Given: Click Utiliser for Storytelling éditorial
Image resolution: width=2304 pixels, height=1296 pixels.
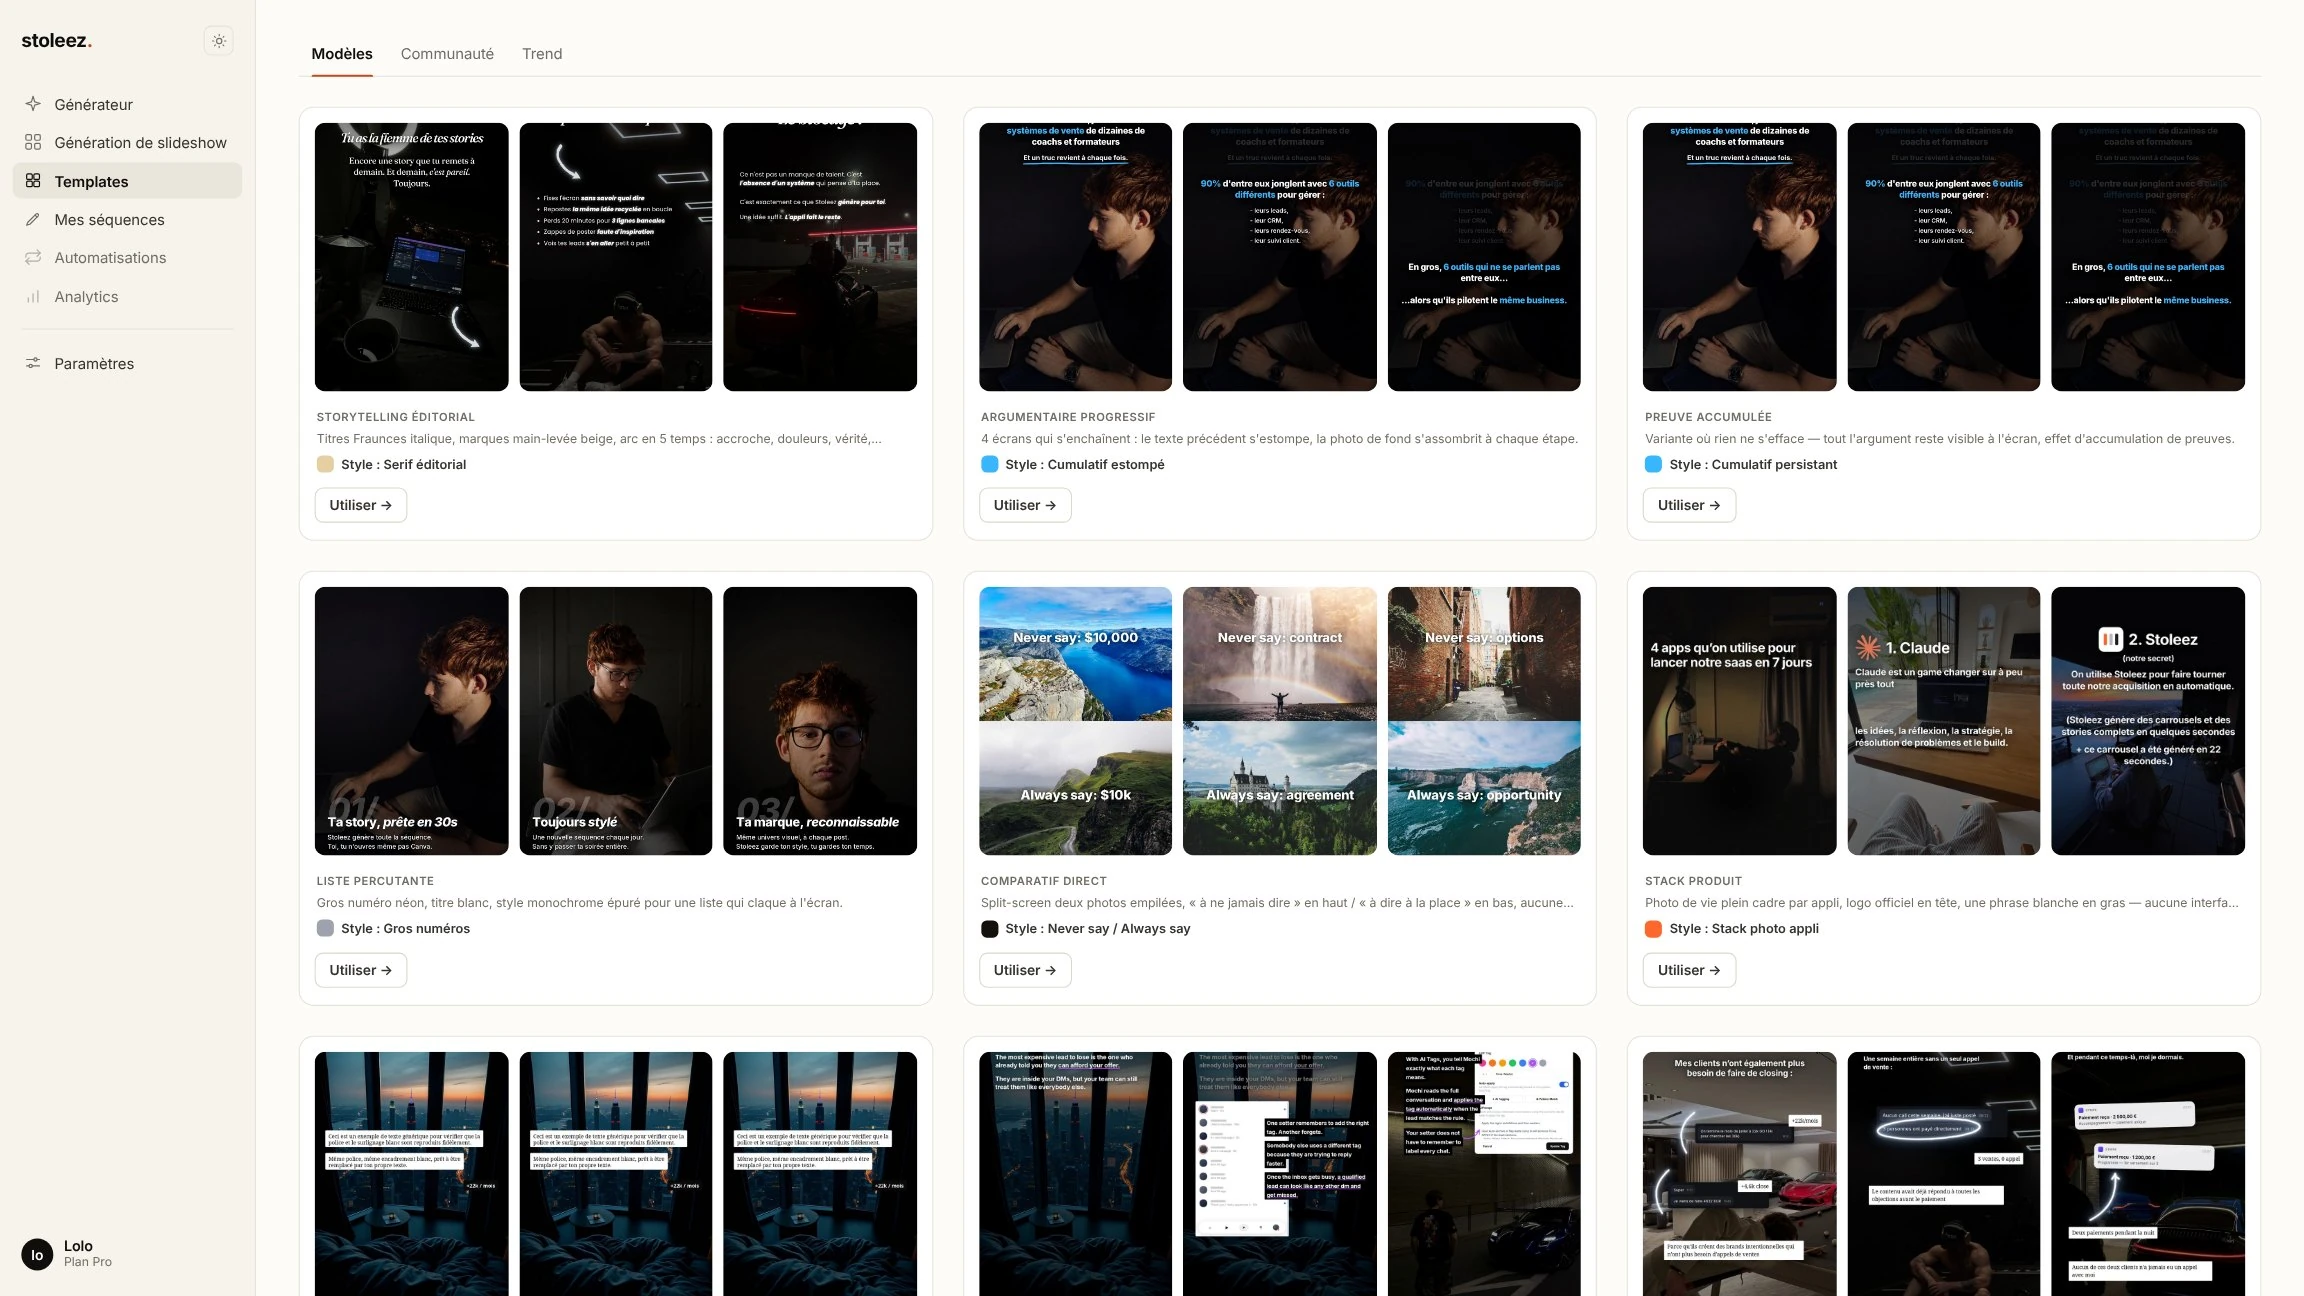Looking at the screenshot, I should pyautogui.click(x=360, y=505).
